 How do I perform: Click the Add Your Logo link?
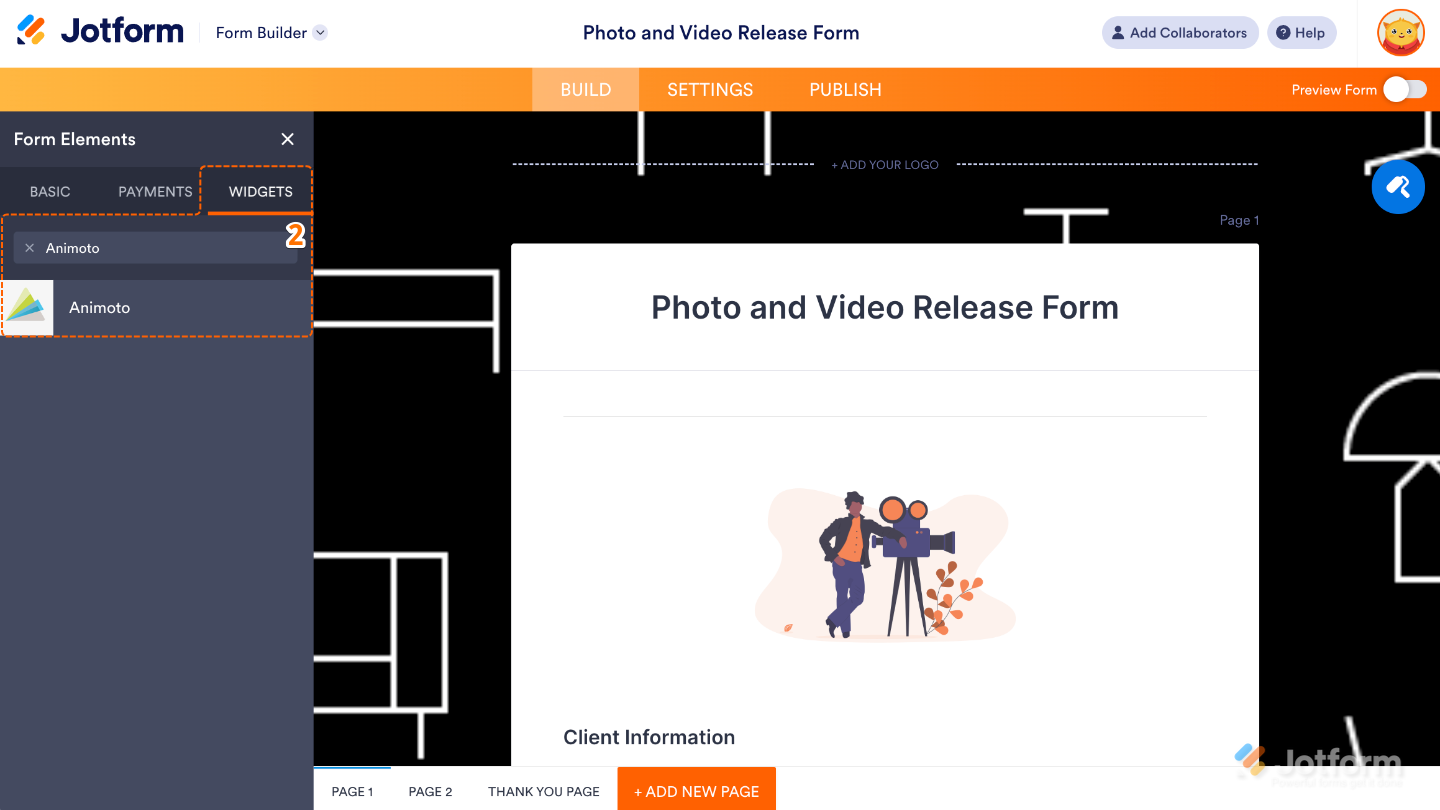885,165
